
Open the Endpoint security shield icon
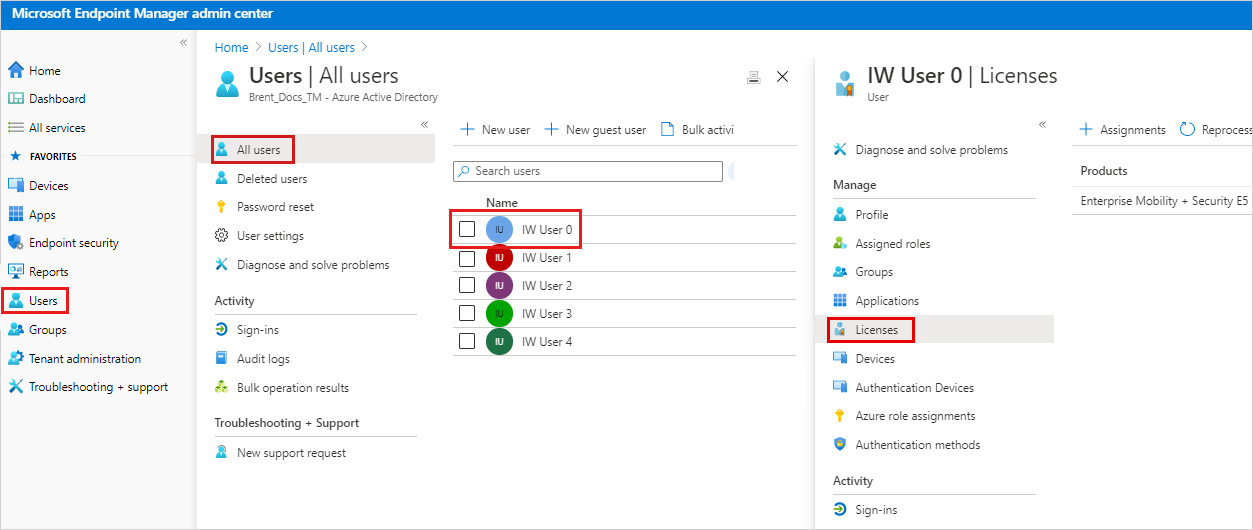click(x=15, y=243)
